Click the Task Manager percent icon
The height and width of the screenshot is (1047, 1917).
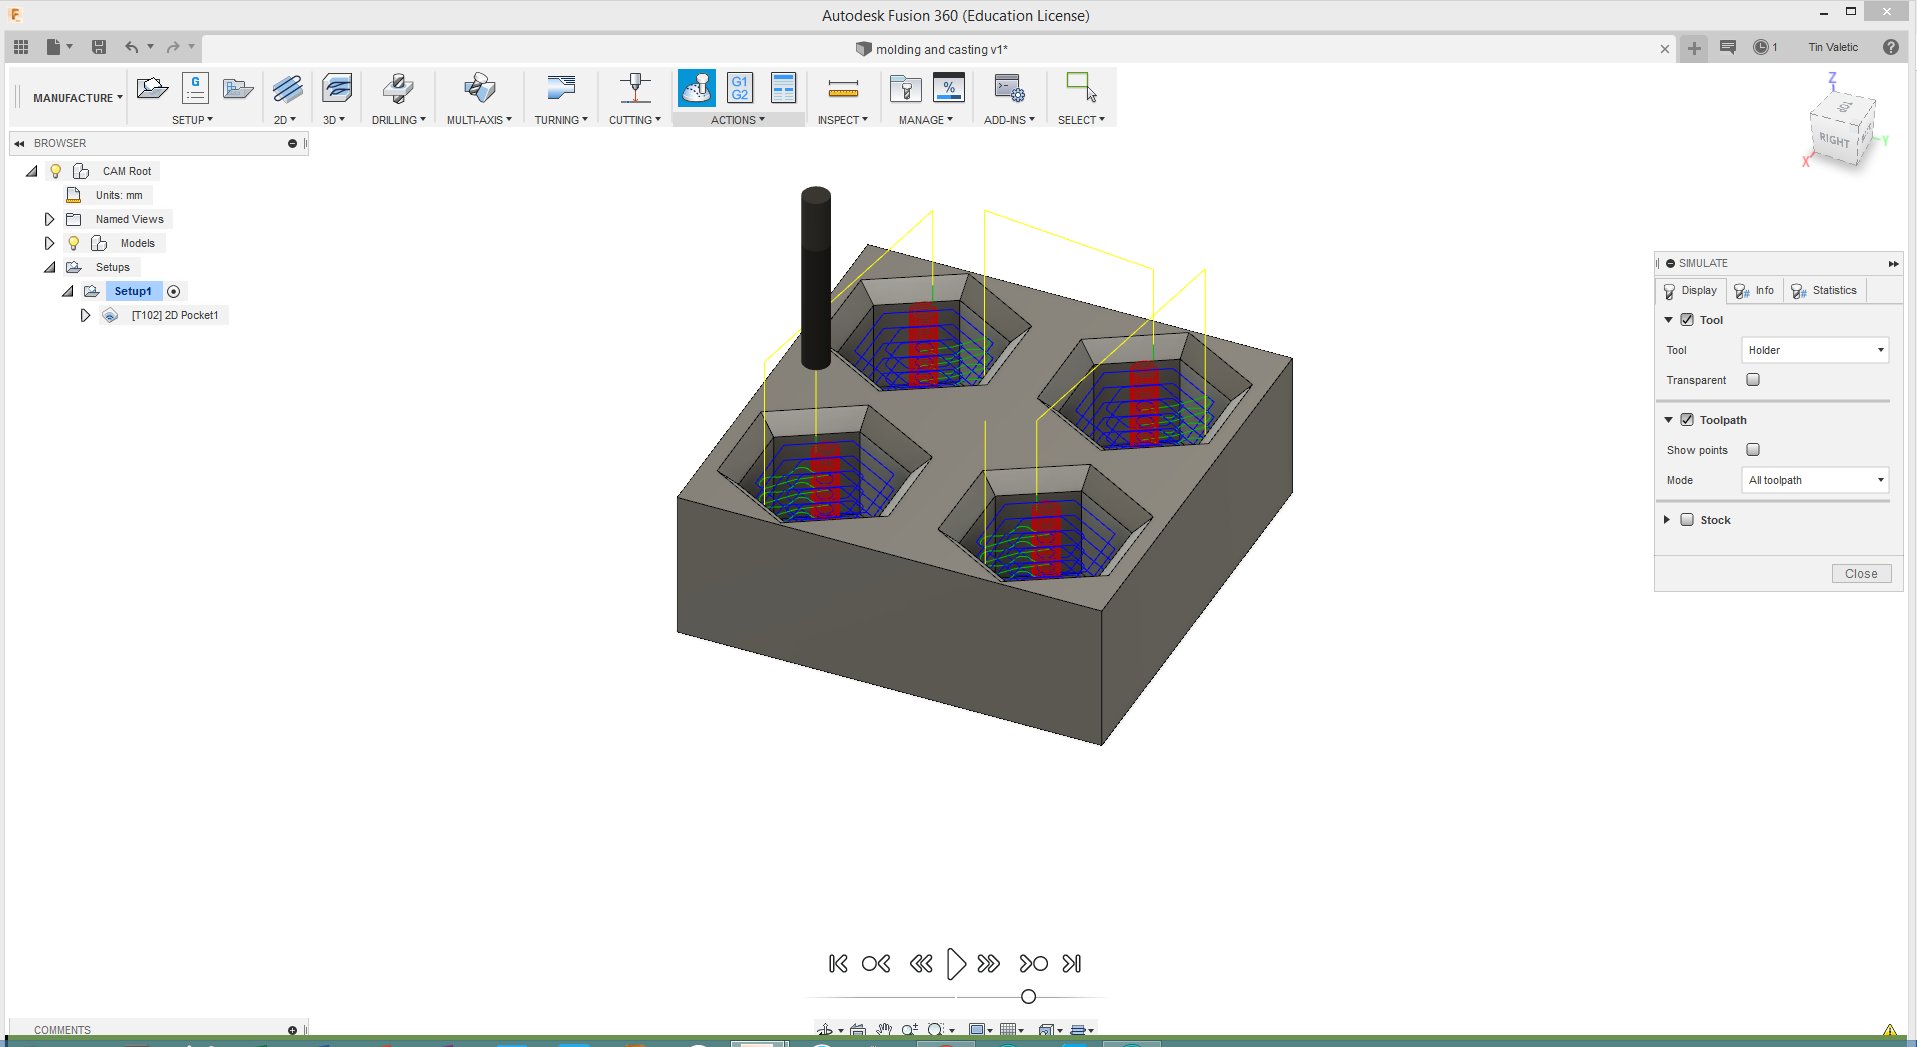click(x=948, y=88)
